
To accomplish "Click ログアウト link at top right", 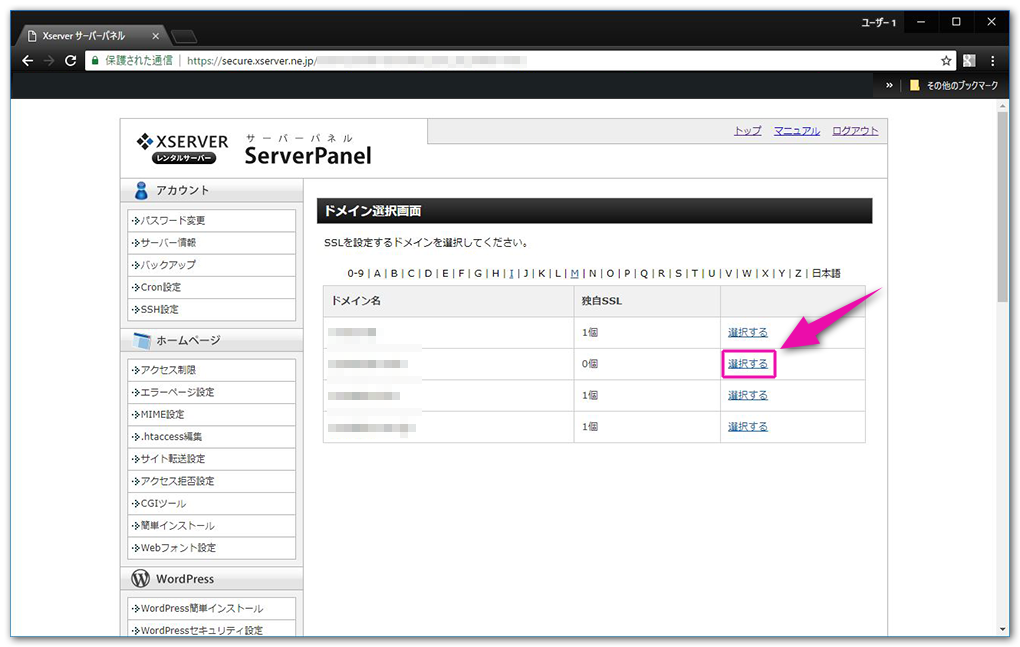I will 855,130.
